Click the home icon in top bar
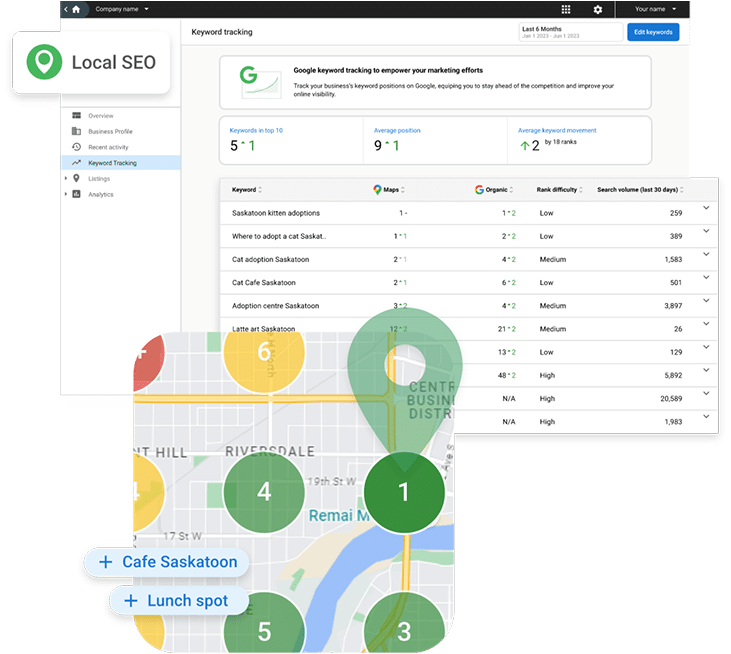731x654 pixels. (76, 9)
